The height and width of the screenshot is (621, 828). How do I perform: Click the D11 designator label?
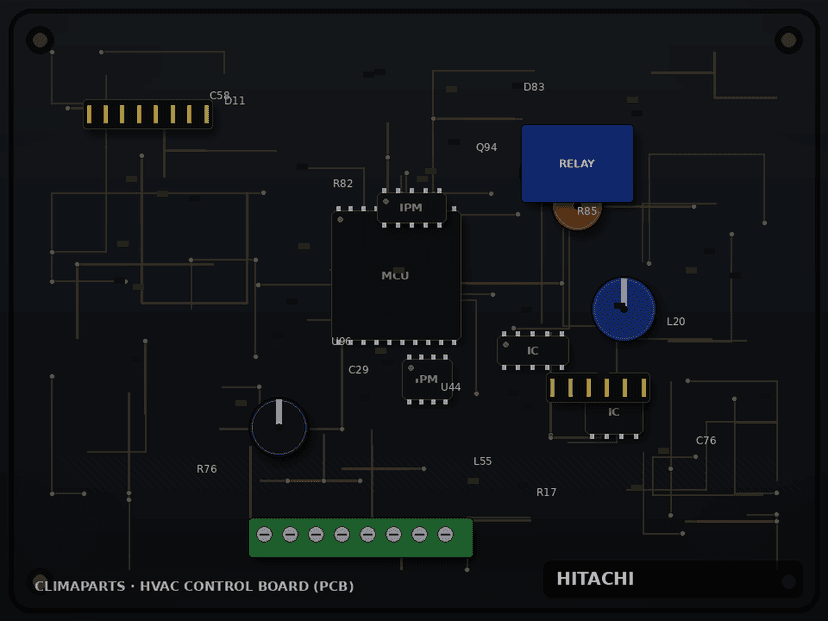coord(235,101)
